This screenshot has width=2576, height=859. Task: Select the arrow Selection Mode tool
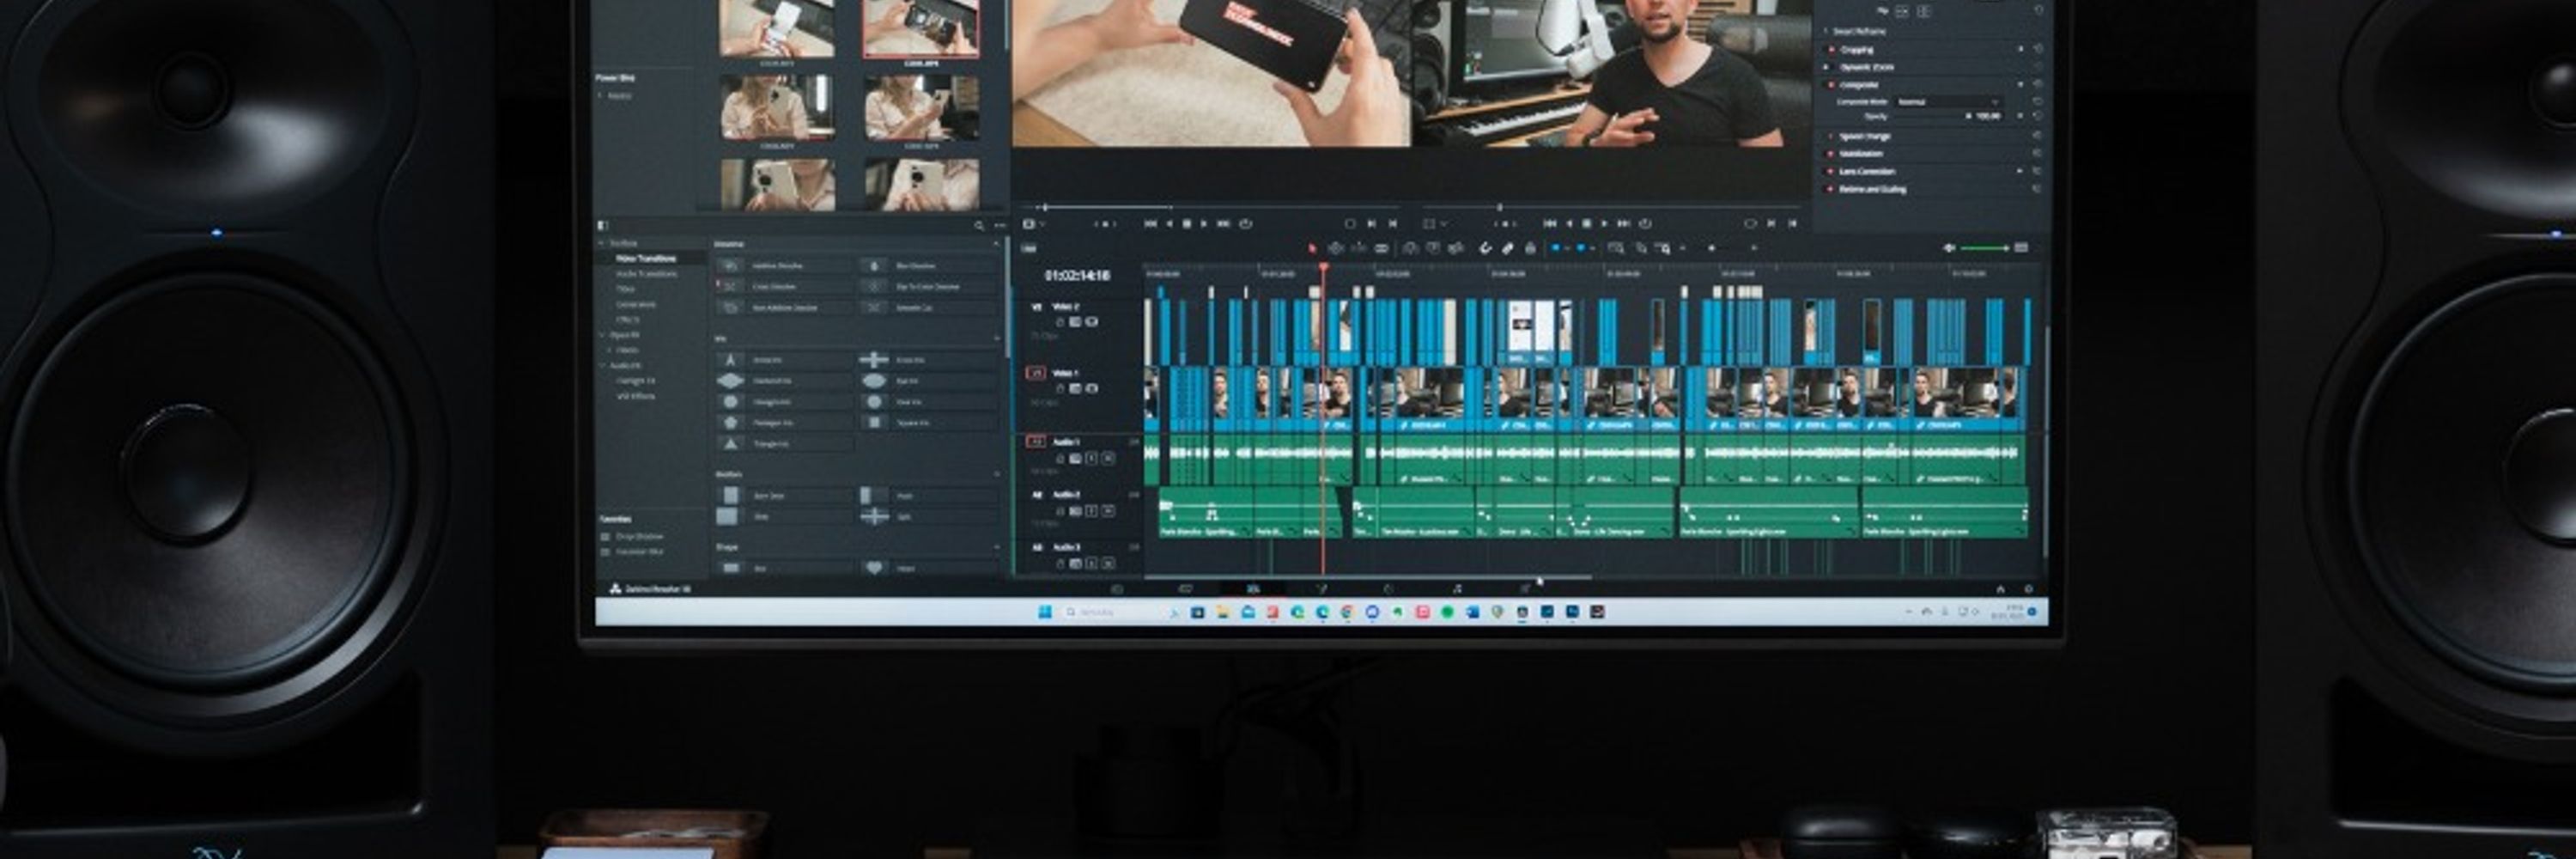tap(1312, 248)
